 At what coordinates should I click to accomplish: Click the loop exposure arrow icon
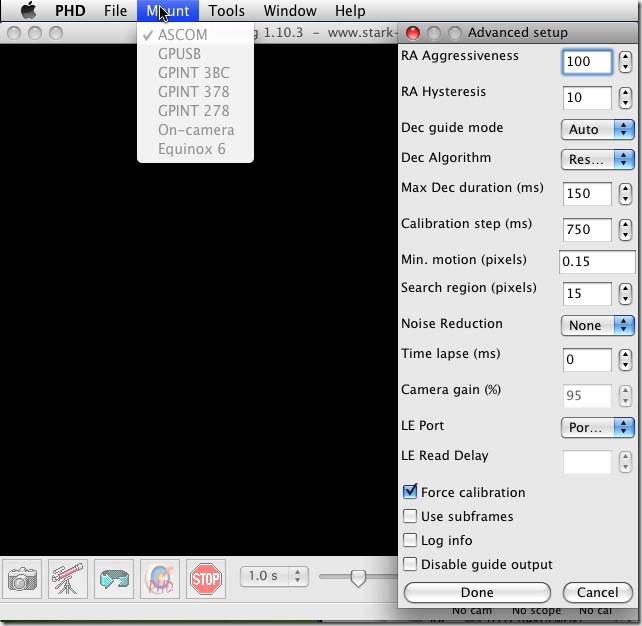(x=114, y=579)
